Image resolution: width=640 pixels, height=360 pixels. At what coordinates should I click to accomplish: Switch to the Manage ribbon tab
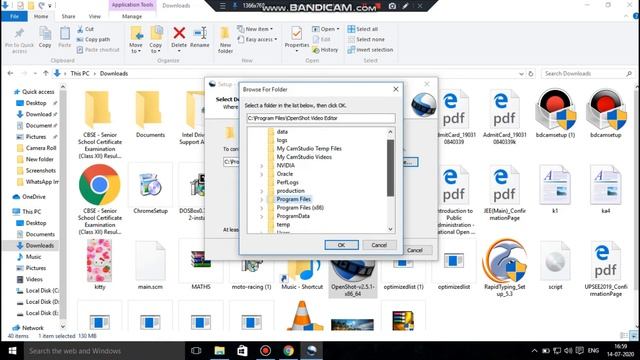point(132,16)
